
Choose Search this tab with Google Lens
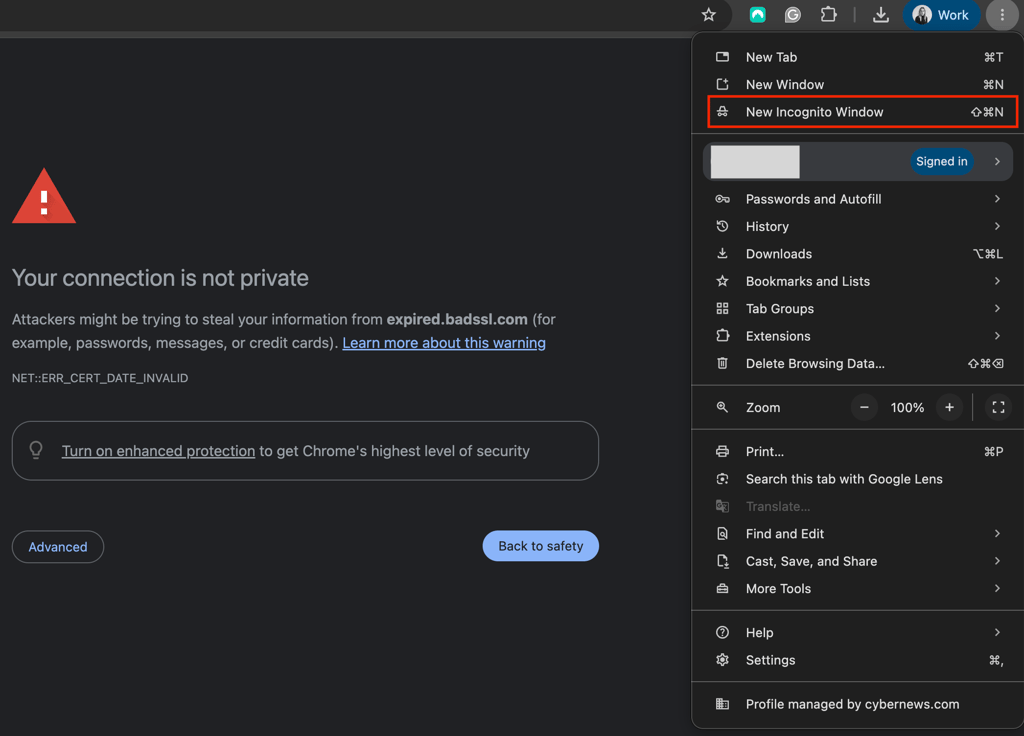pyautogui.click(x=858, y=479)
